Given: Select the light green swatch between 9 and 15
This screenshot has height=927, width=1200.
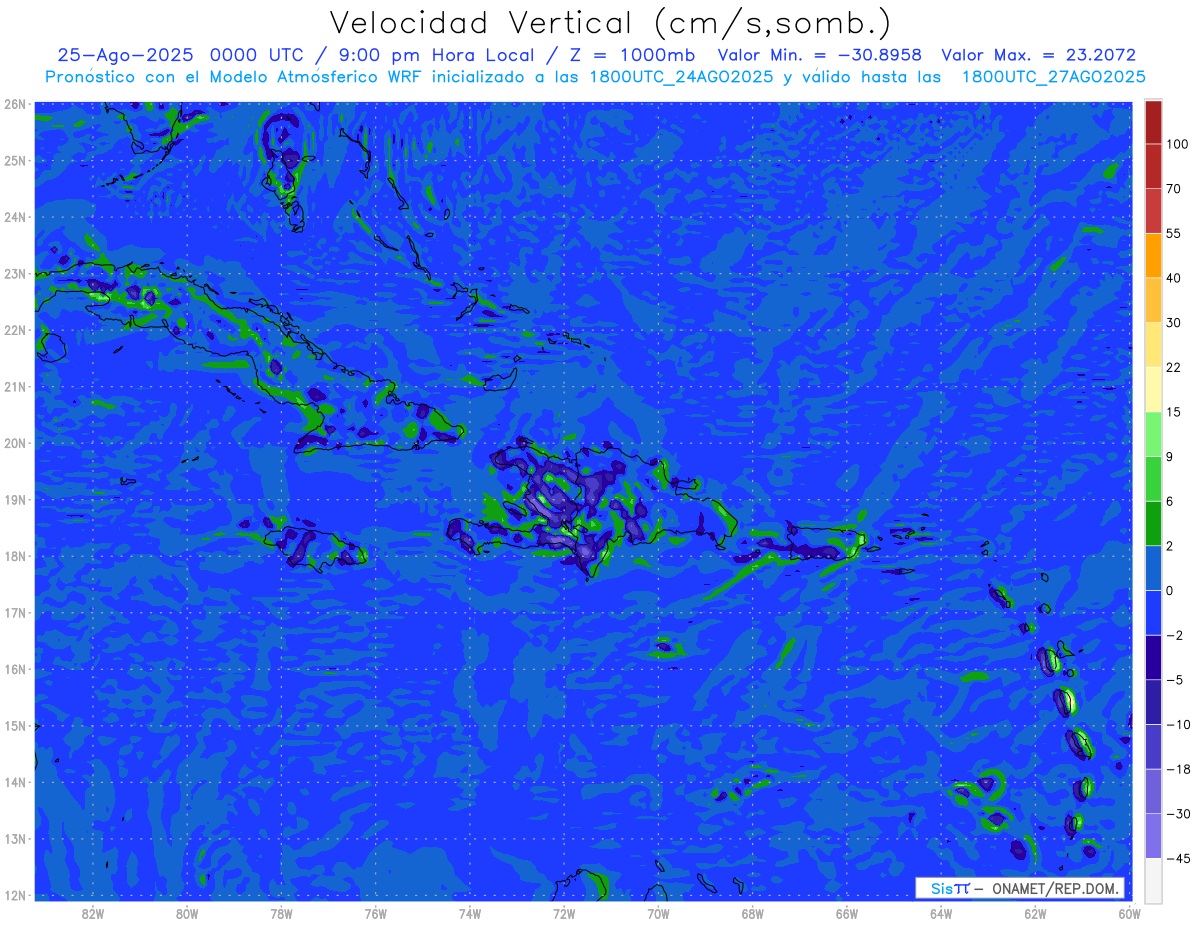Looking at the screenshot, I should pos(1153,434).
